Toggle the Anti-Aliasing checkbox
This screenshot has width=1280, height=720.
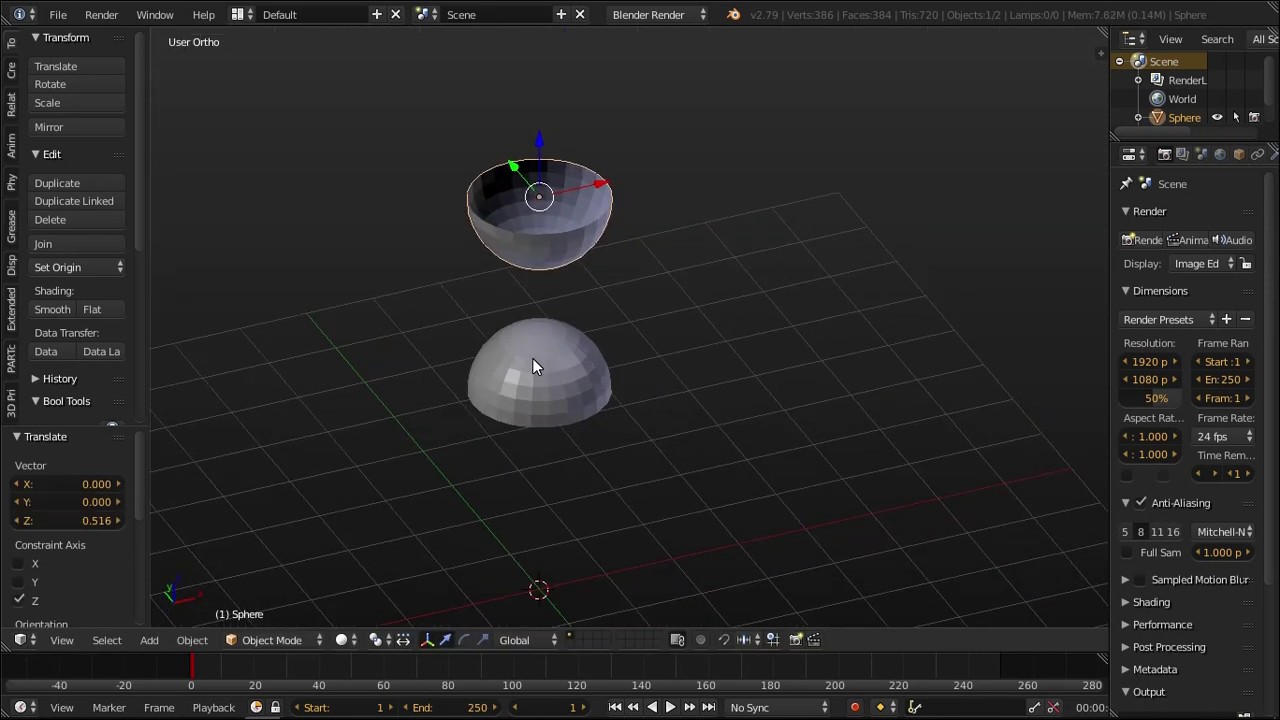coord(1142,503)
